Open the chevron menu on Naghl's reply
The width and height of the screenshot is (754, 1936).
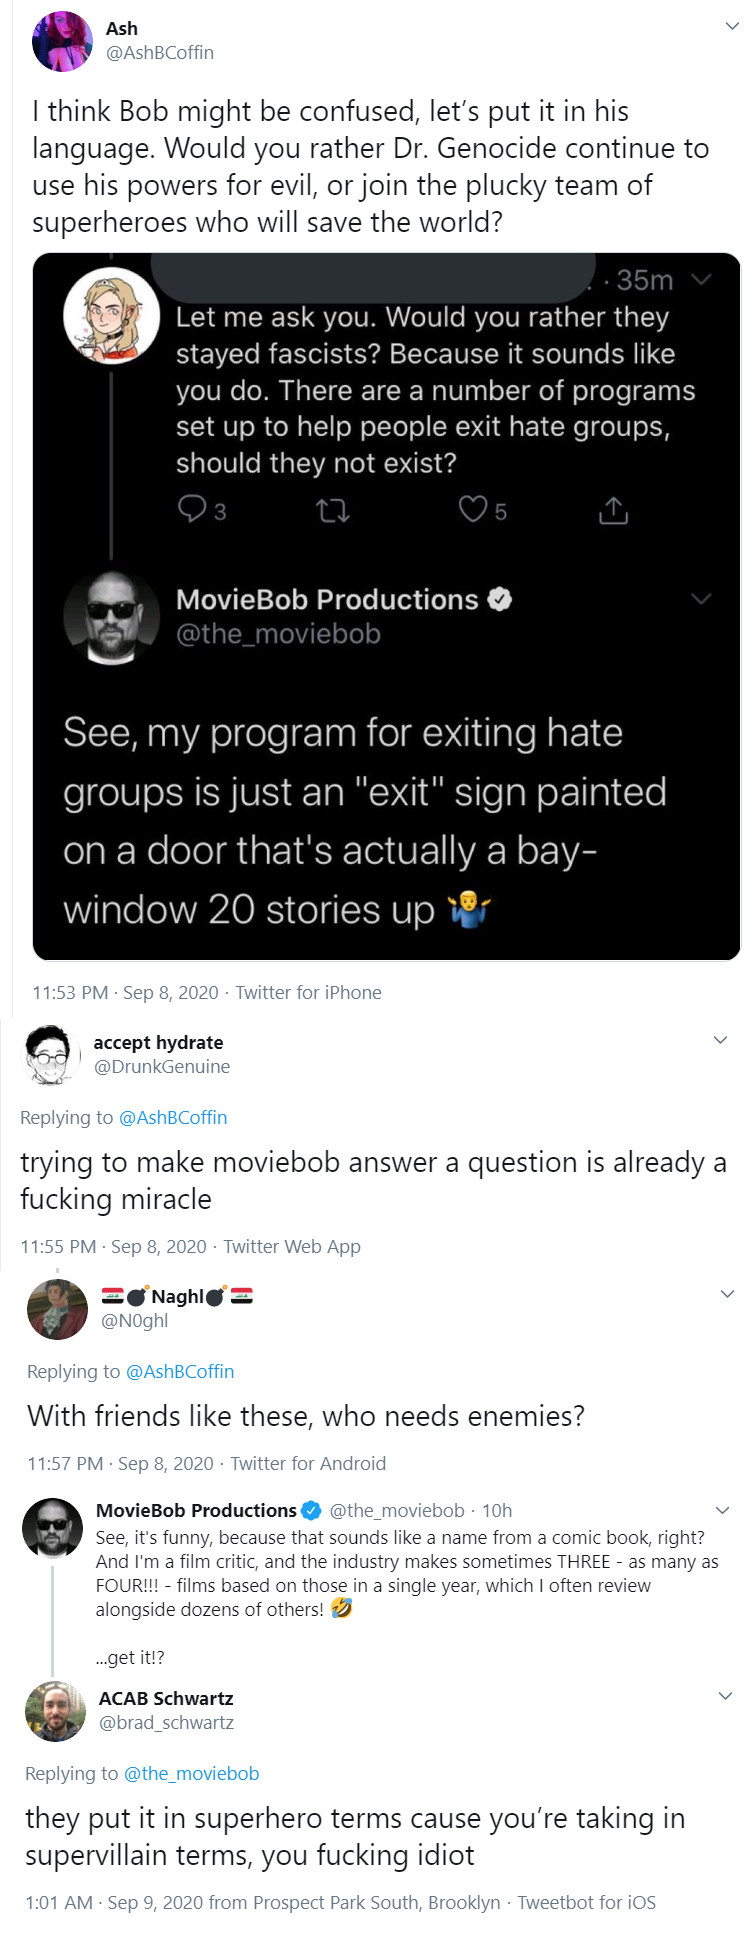pos(727,1294)
